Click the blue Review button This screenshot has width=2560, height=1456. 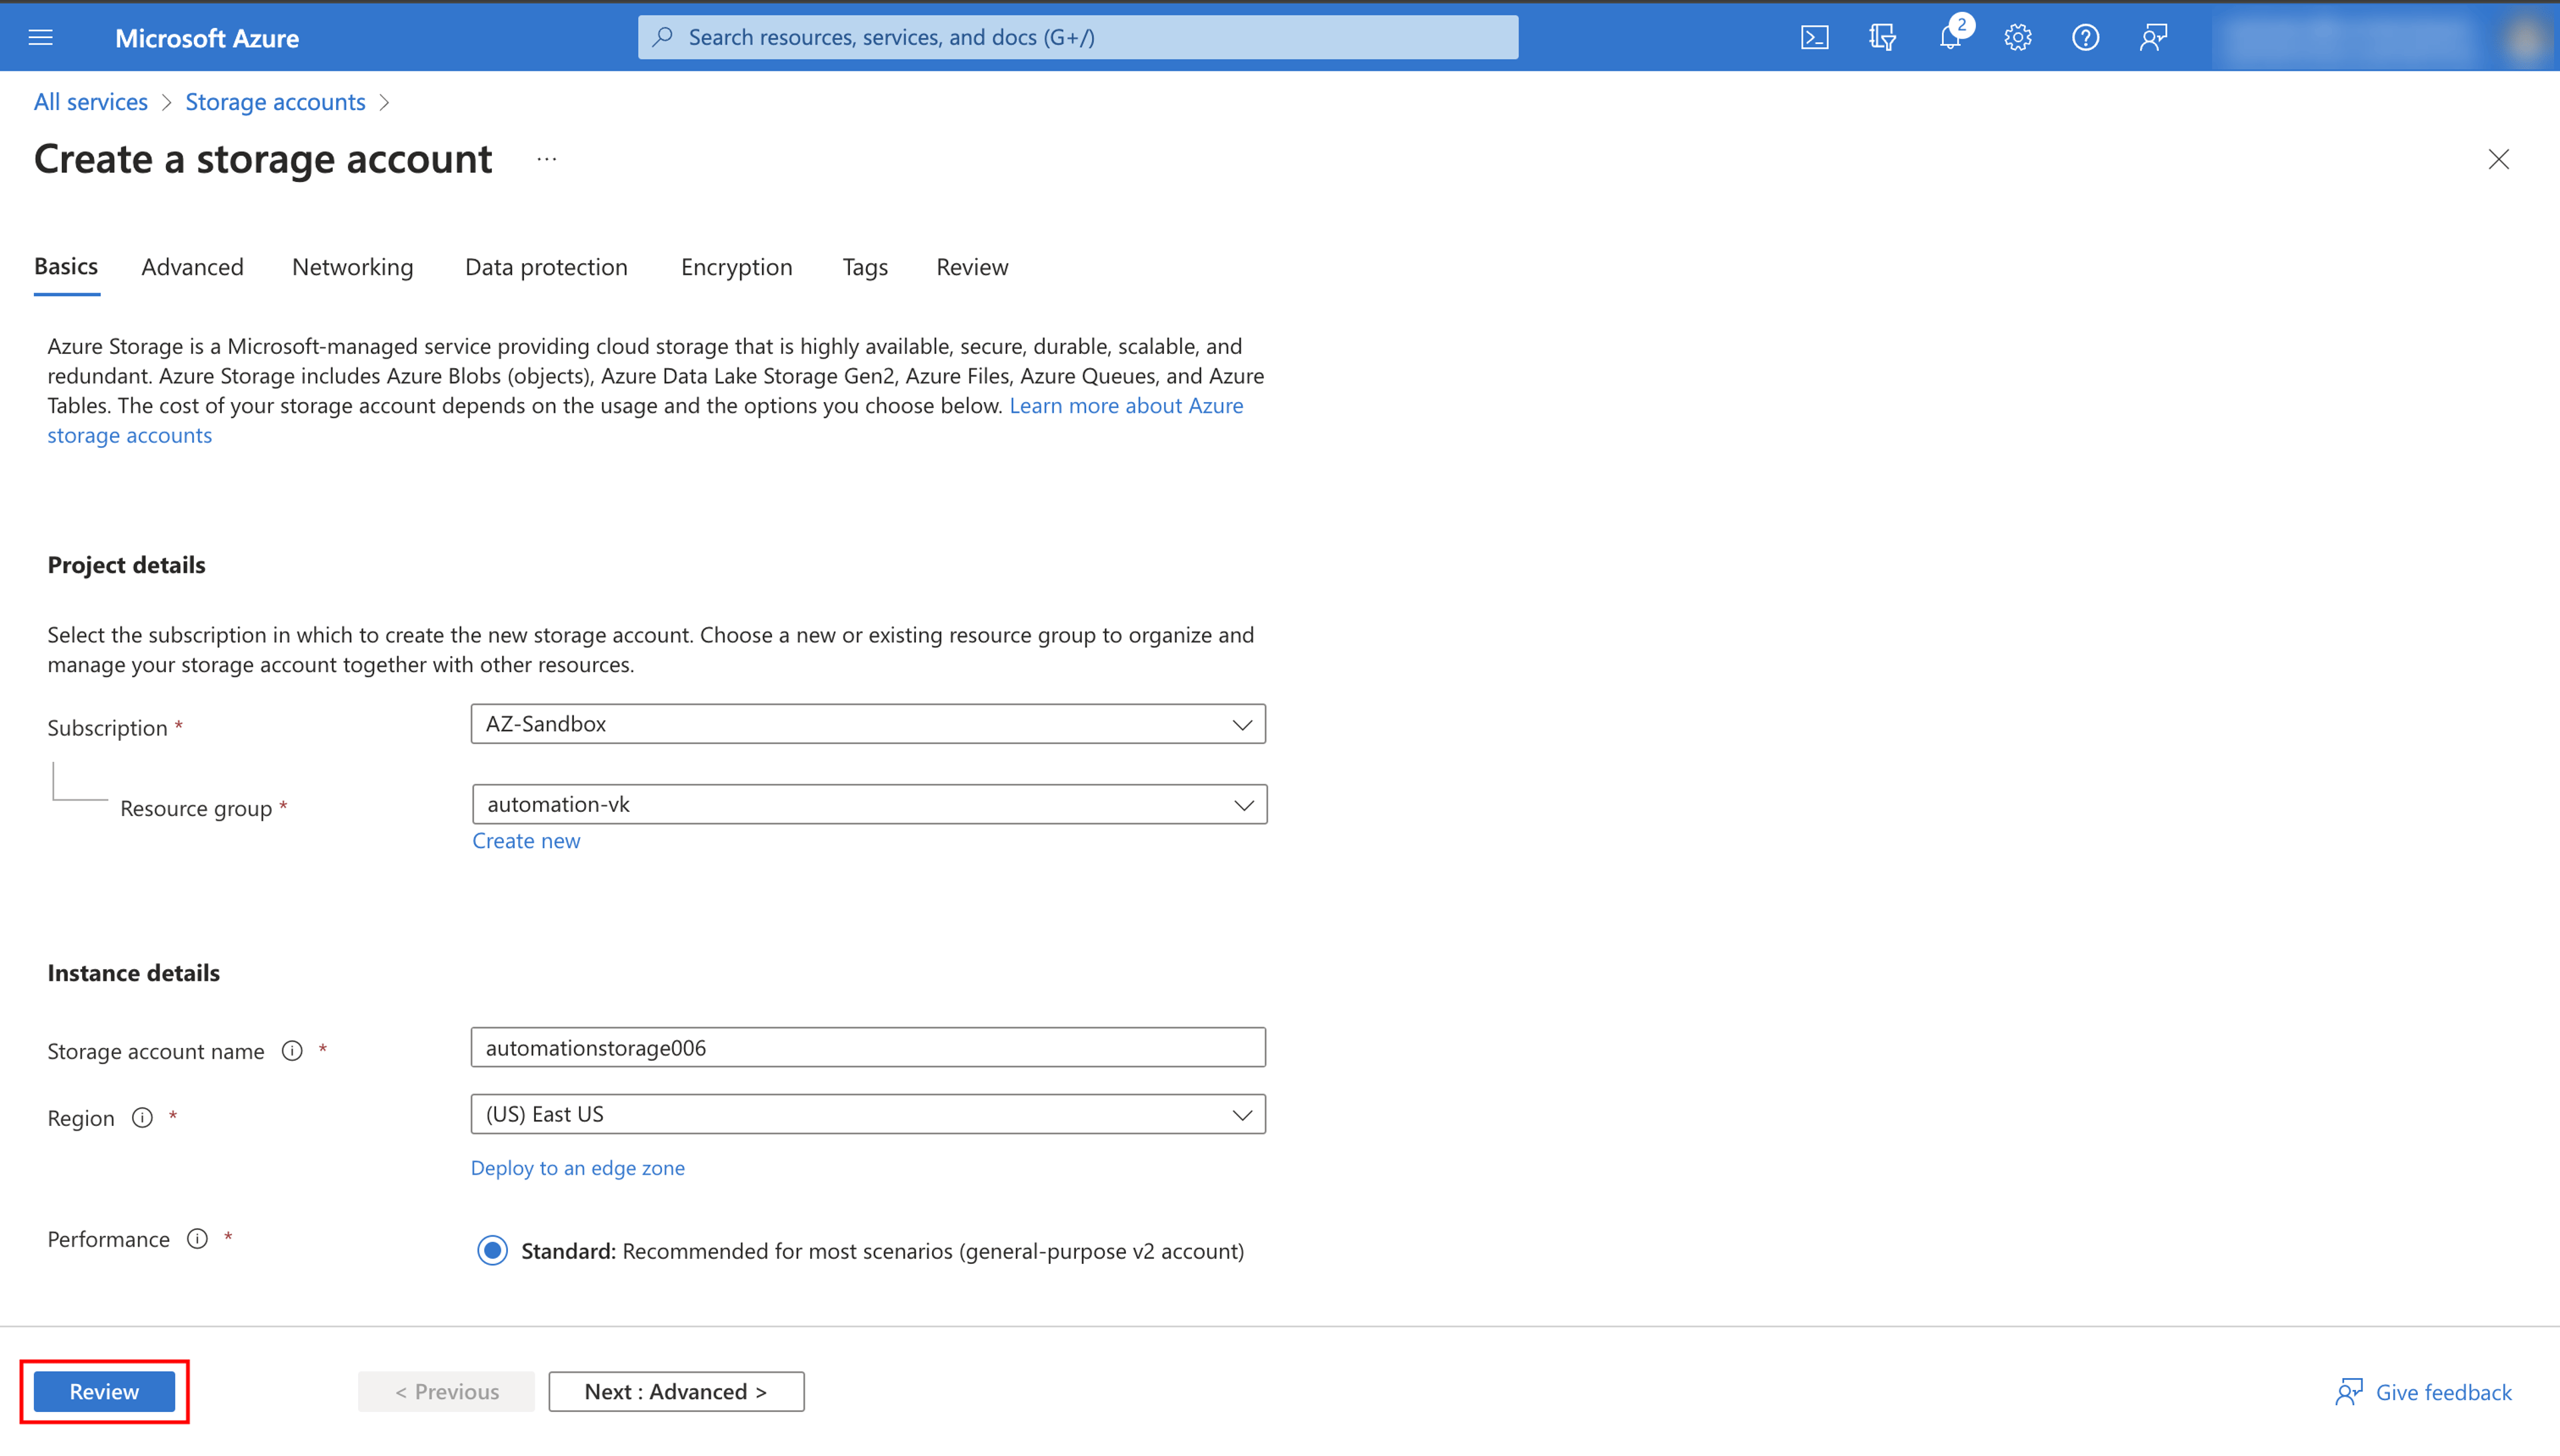(x=104, y=1392)
